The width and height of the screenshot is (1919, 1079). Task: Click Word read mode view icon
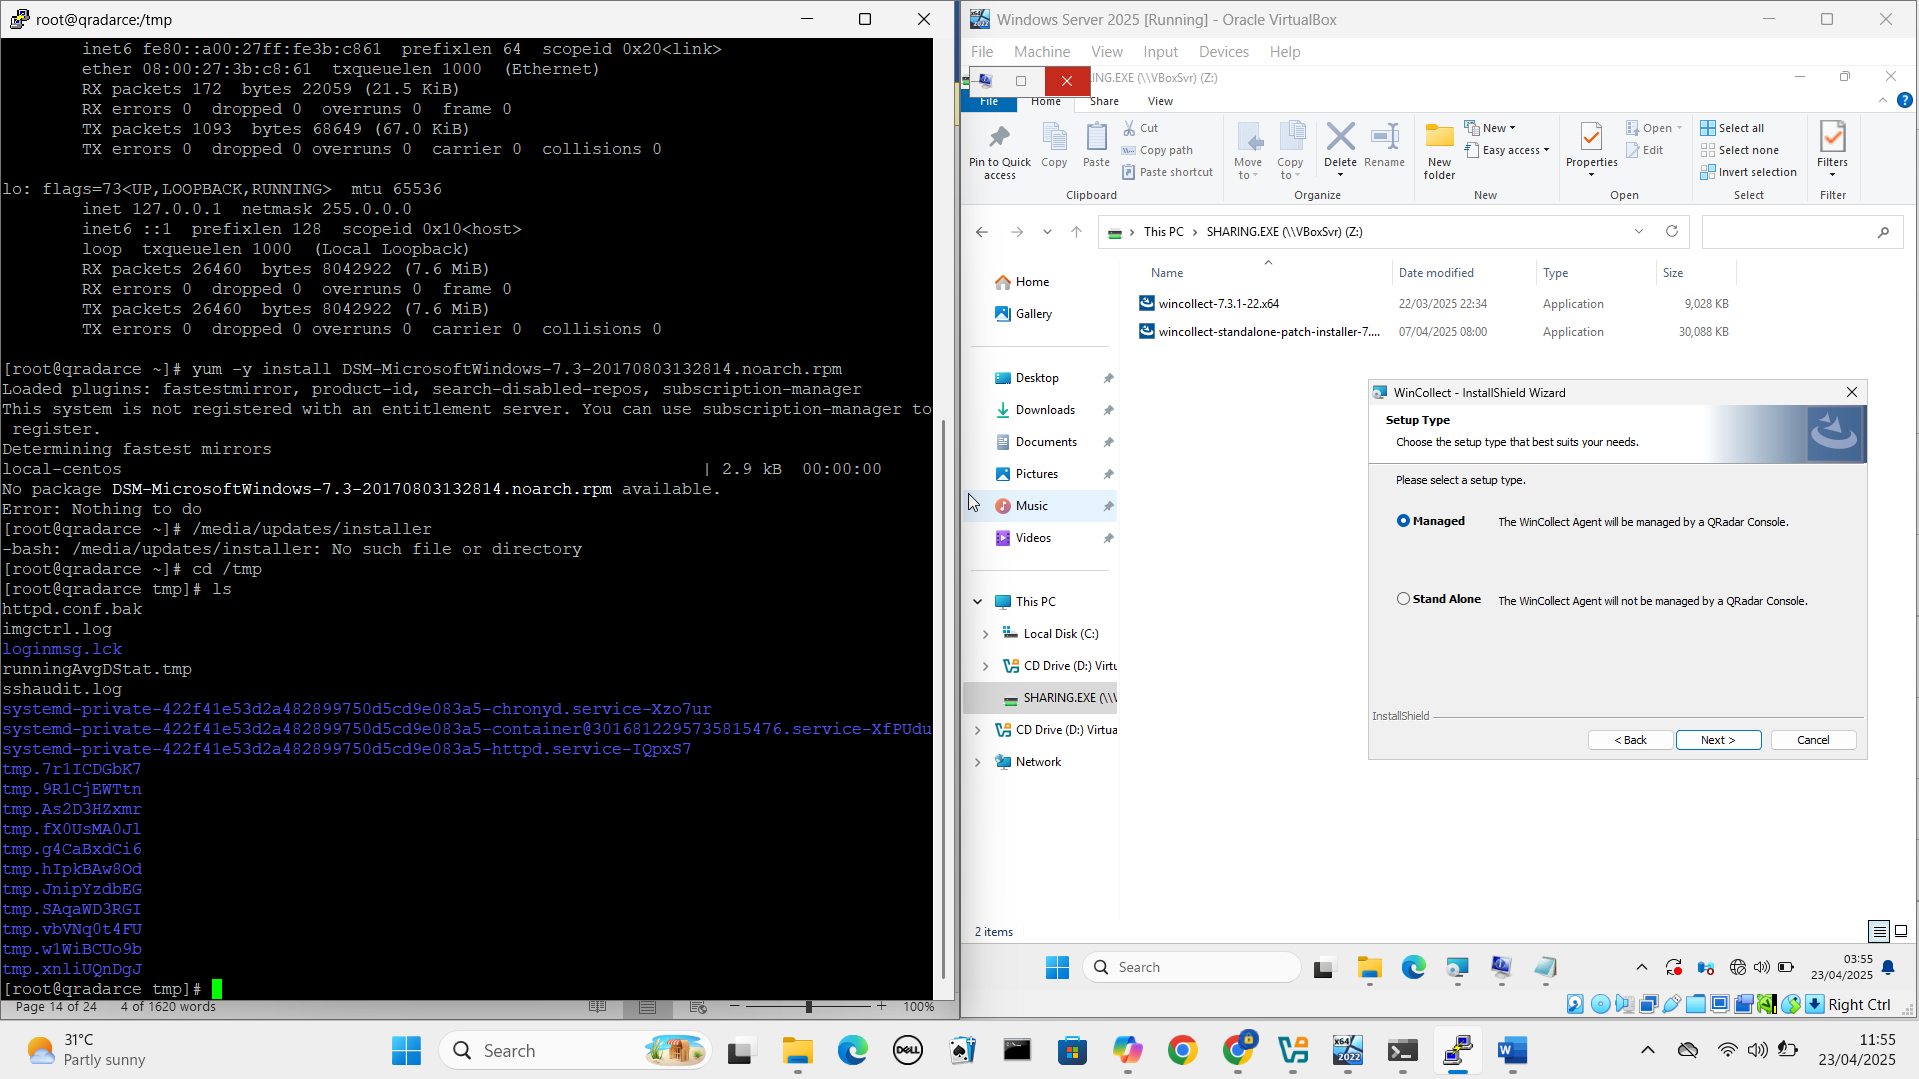(x=597, y=1007)
